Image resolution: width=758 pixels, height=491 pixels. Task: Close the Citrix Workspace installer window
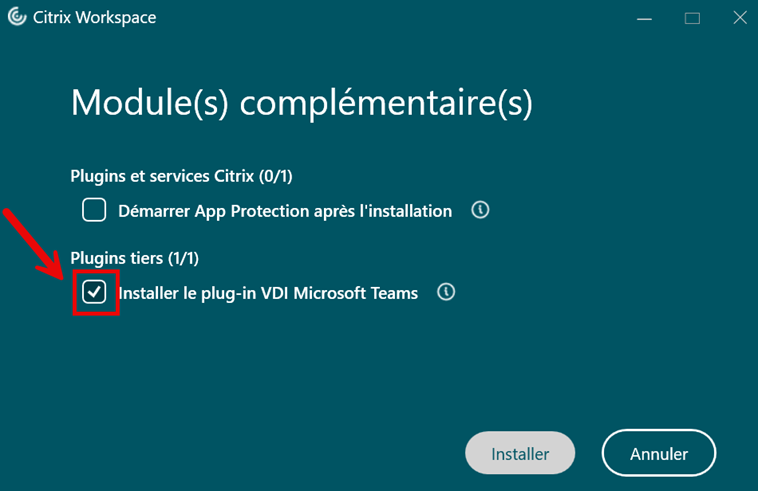tap(740, 18)
